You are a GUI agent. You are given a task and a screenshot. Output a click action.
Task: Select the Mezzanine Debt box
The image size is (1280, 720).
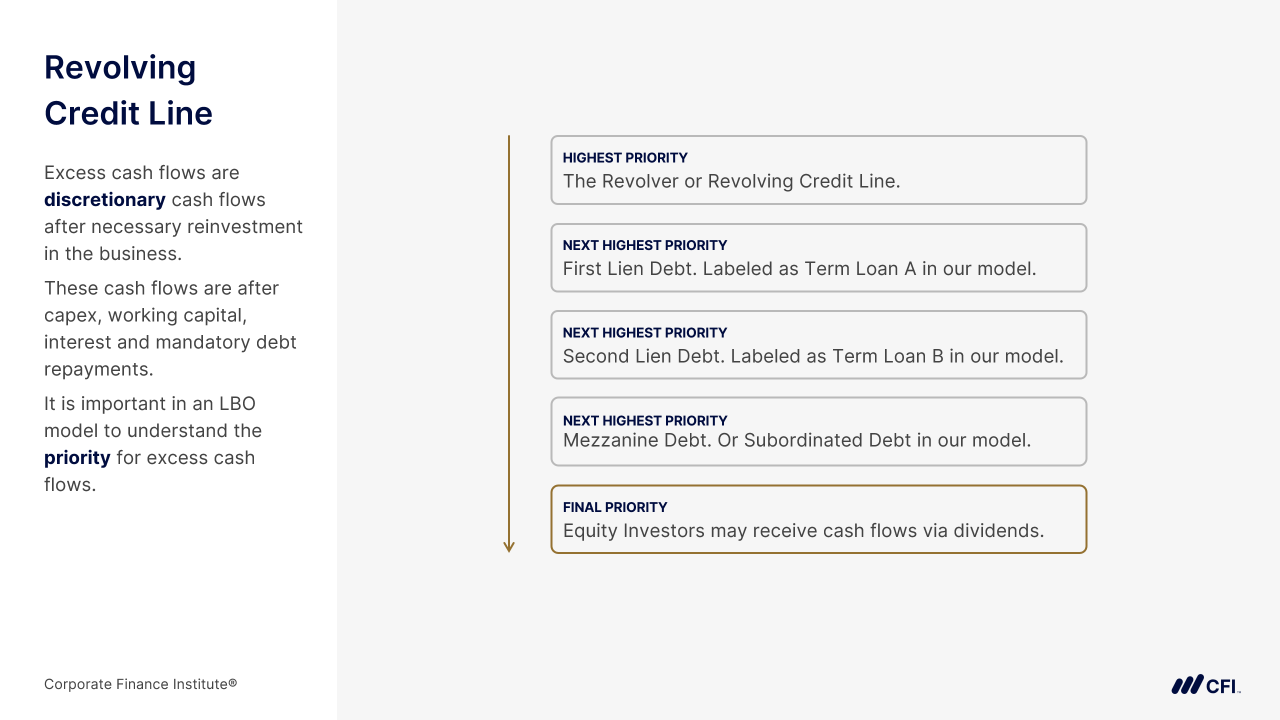tap(818, 432)
